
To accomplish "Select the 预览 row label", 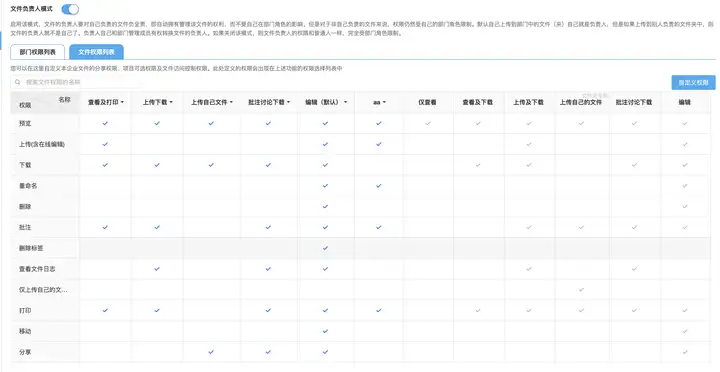I will 25,124.
